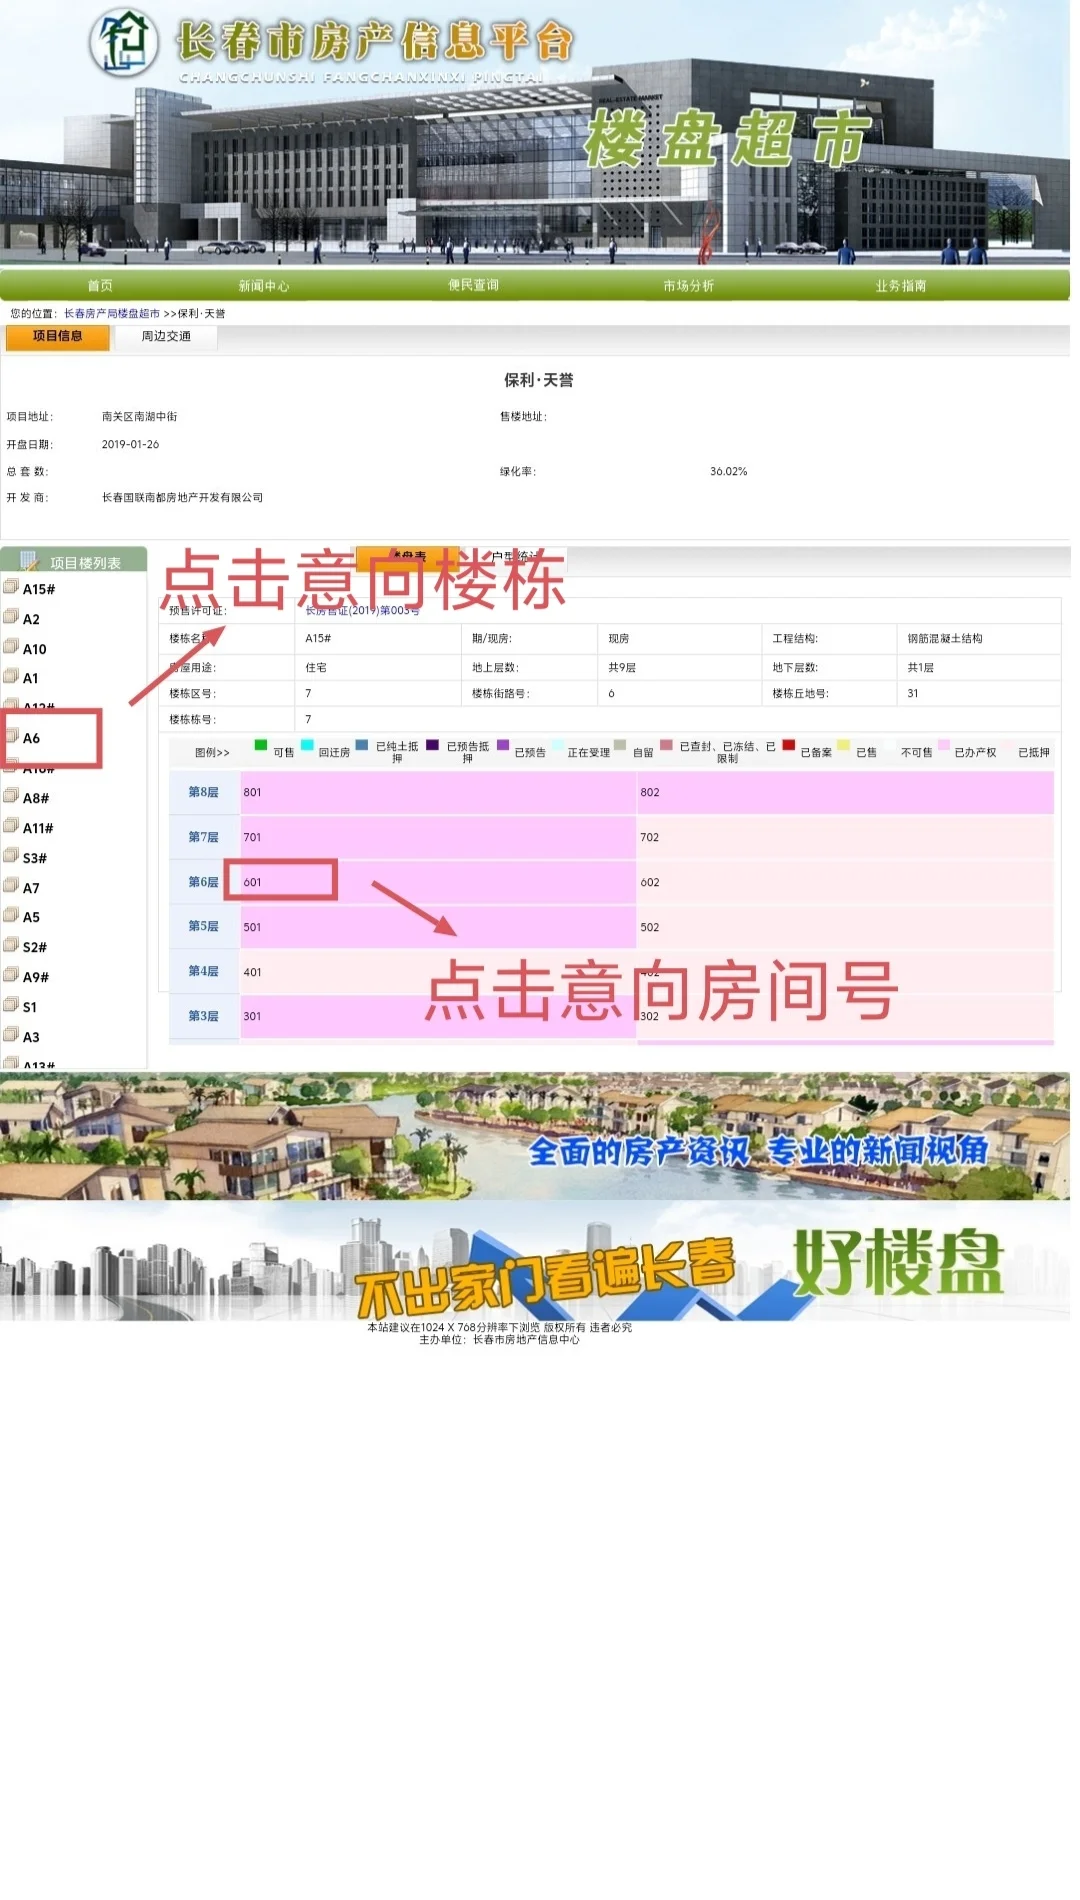Switch to the 周边交通 tab
Screen dimensions: 1080x1900
(x=166, y=337)
